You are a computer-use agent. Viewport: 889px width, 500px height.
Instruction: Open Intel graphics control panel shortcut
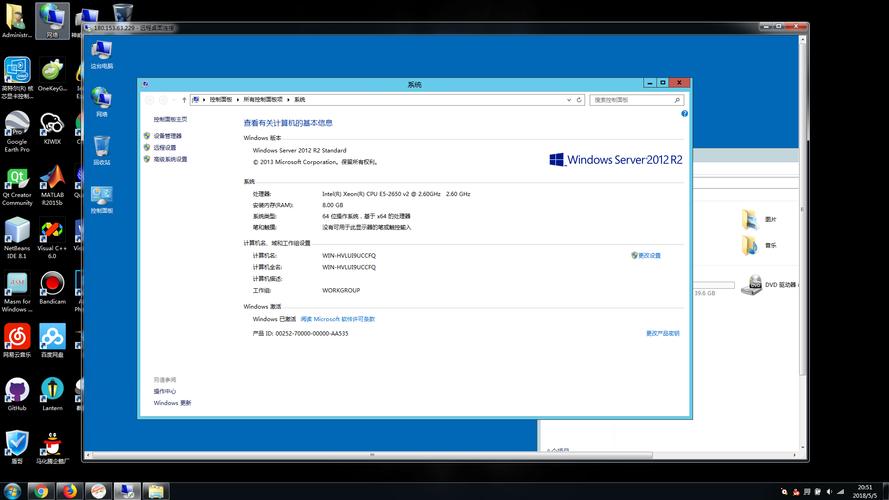[16, 78]
